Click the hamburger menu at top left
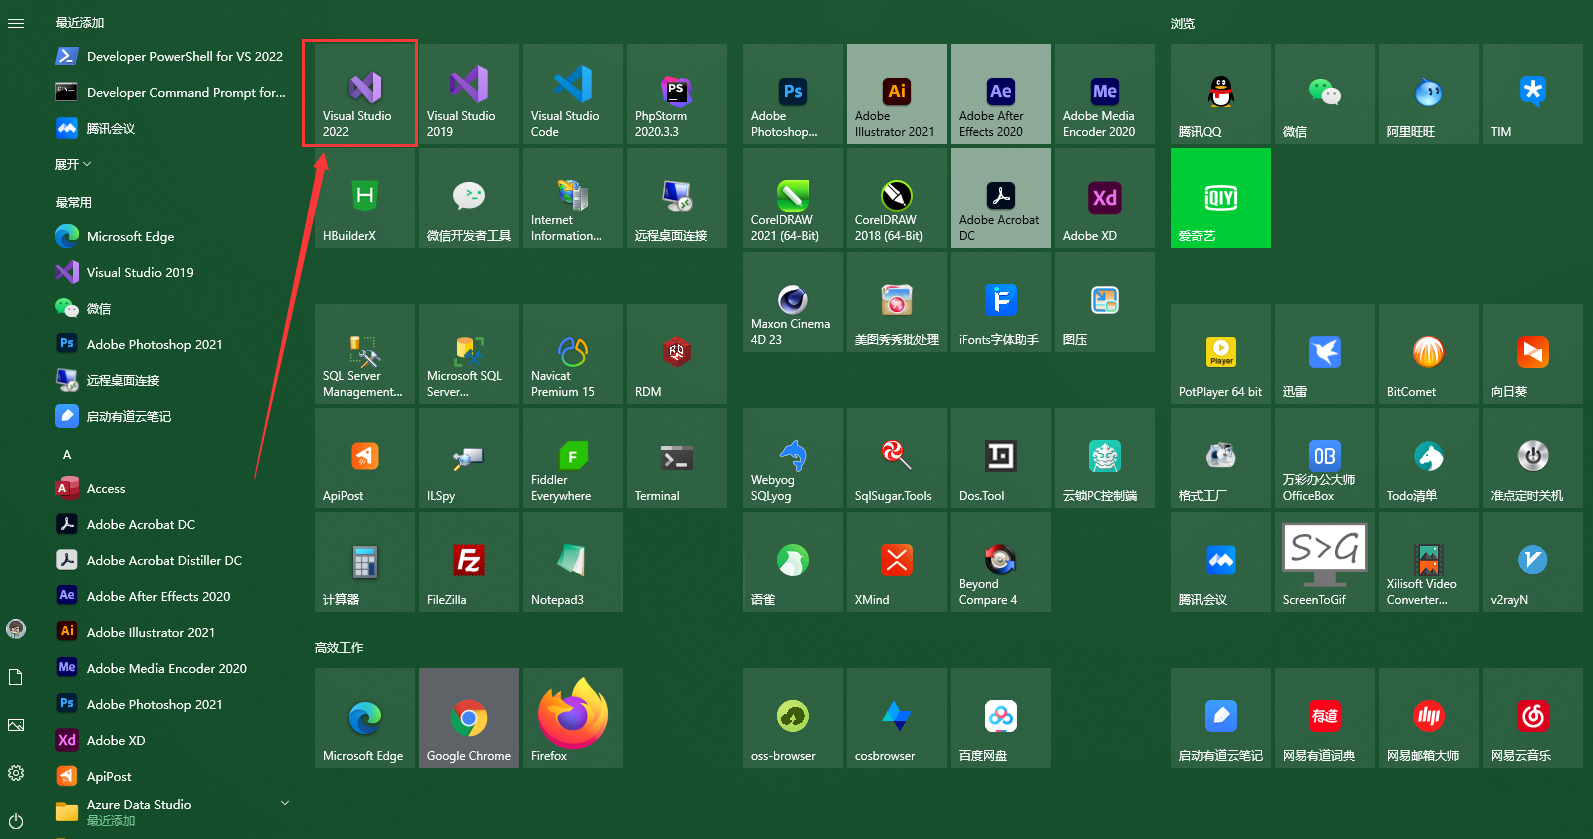This screenshot has width=1593, height=839. (x=16, y=23)
